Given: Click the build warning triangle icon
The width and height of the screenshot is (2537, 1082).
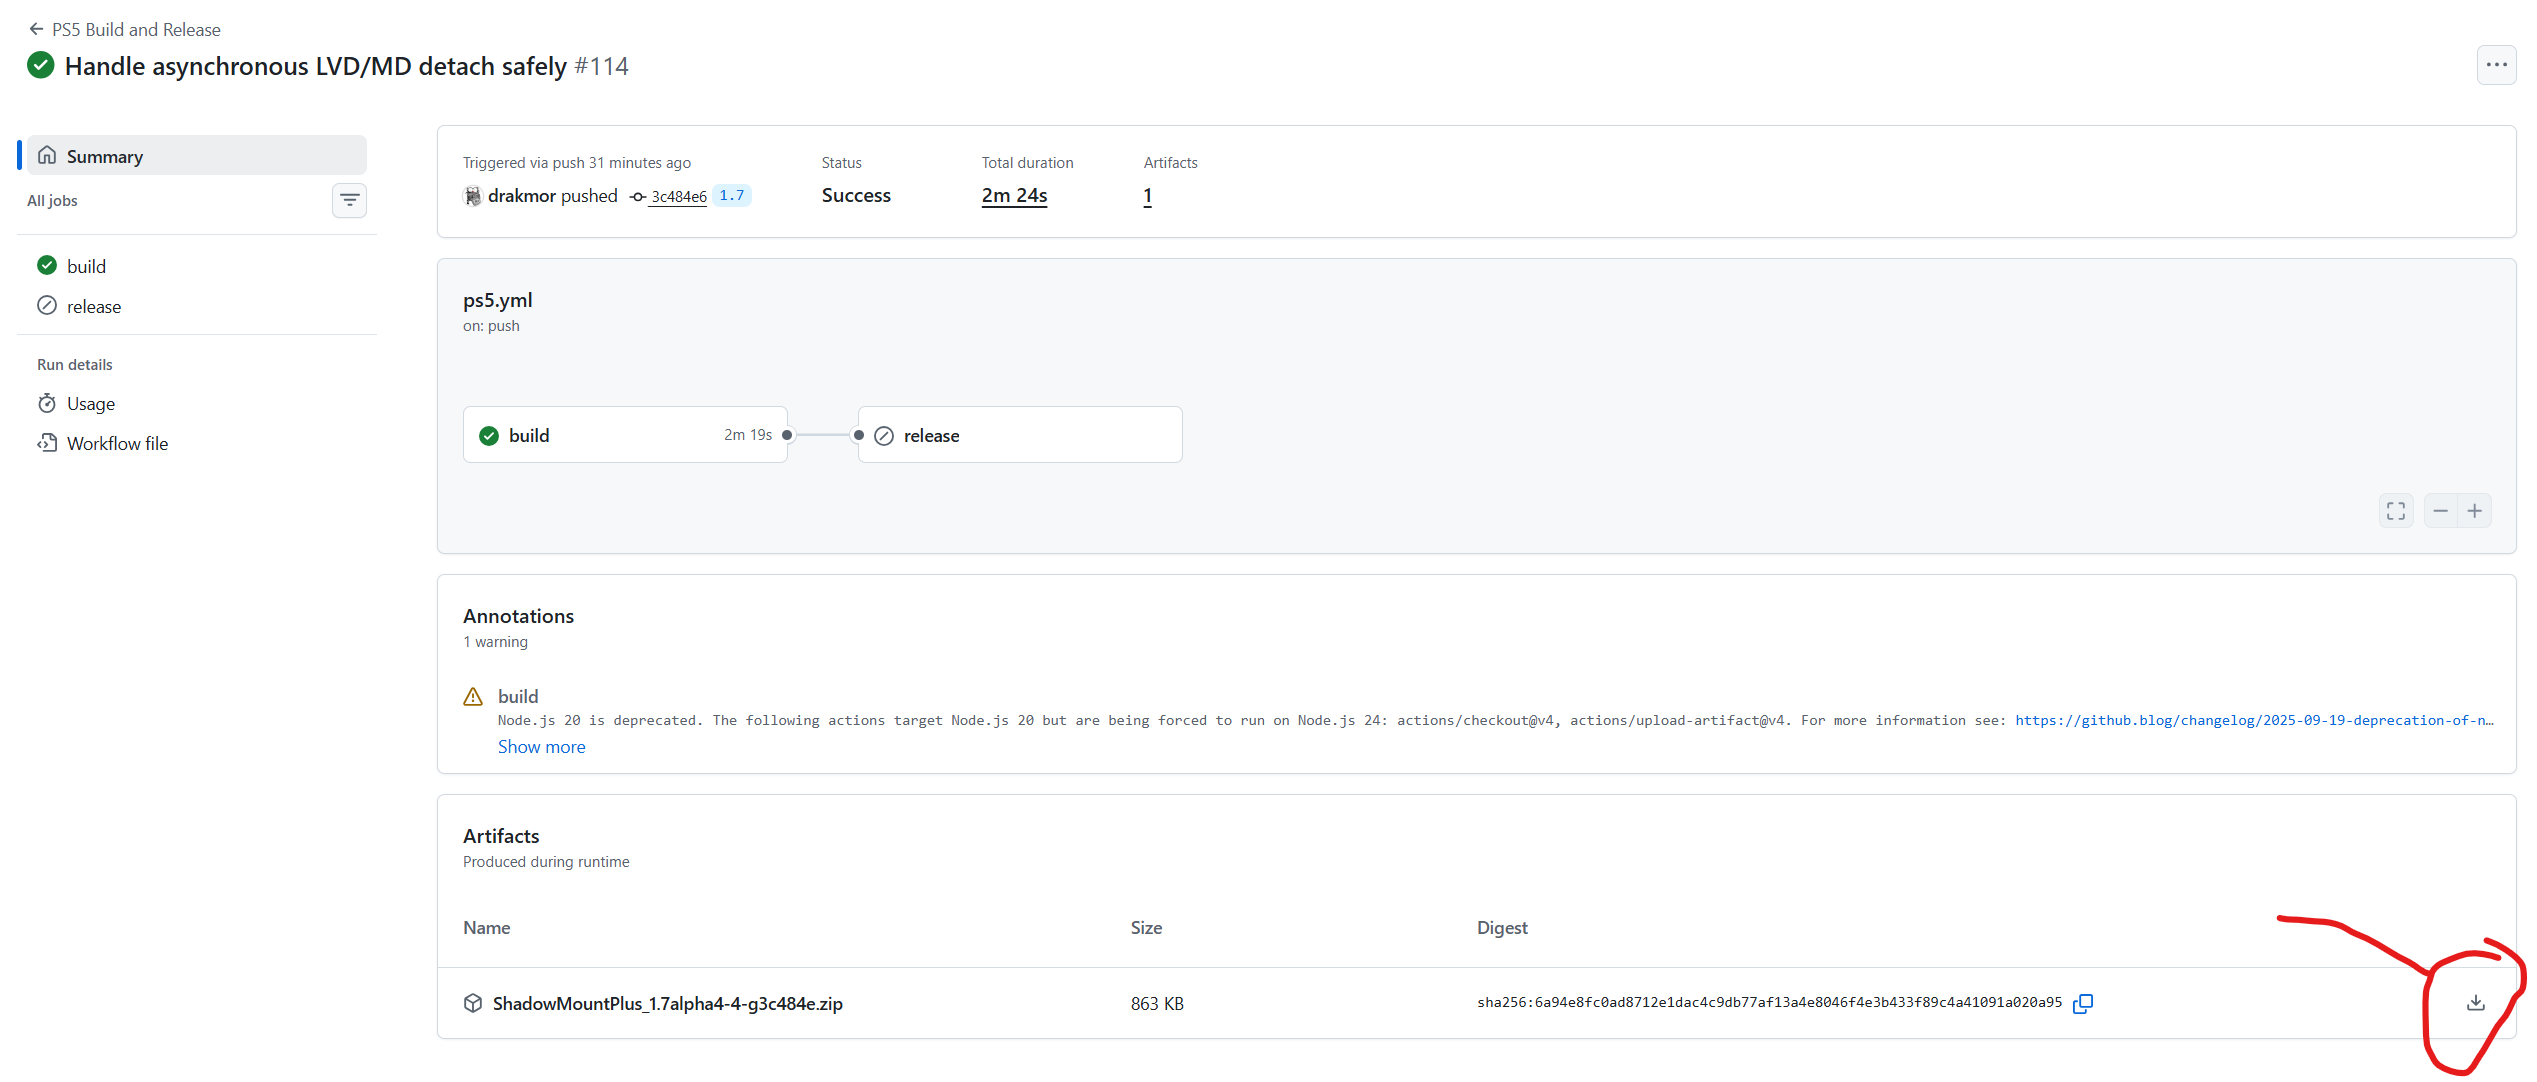Looking at the screenshot, I should pos(474,697).
